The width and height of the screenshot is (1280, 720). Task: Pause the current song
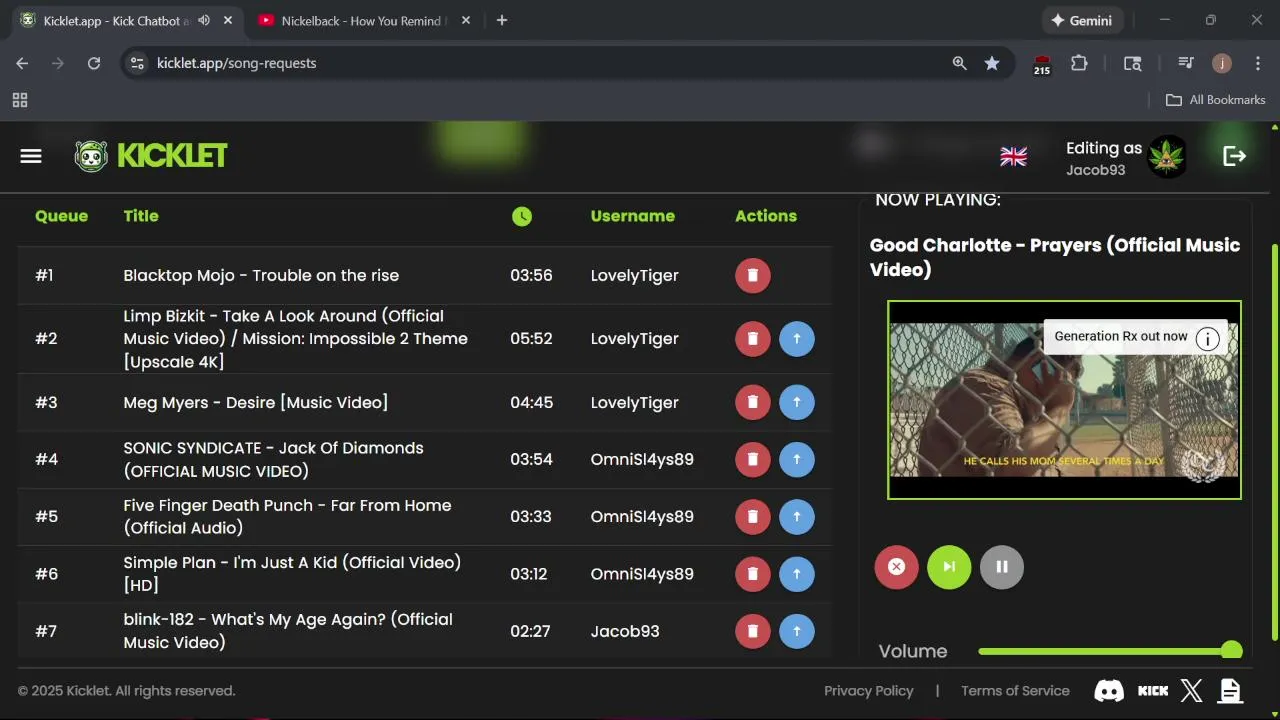click(1002, 567)
